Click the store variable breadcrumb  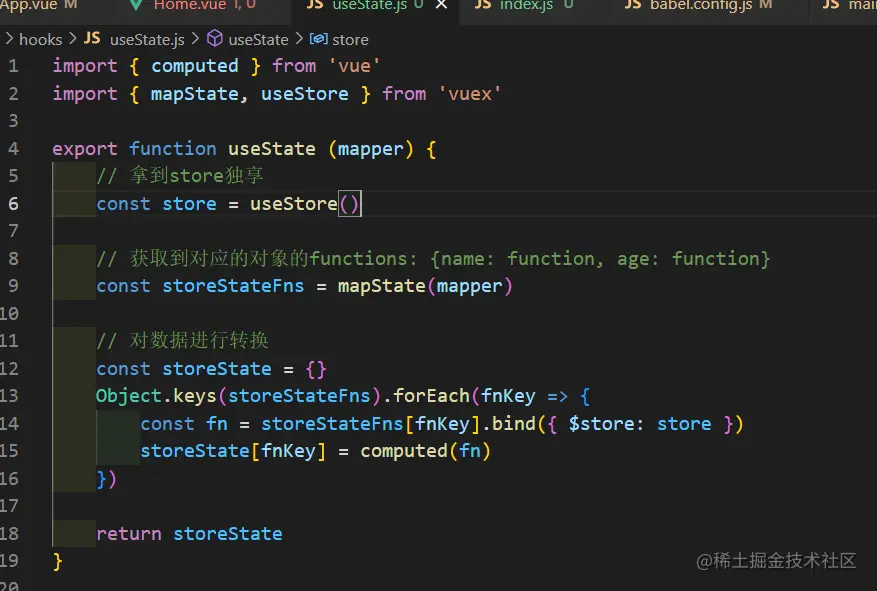[350, 40]
